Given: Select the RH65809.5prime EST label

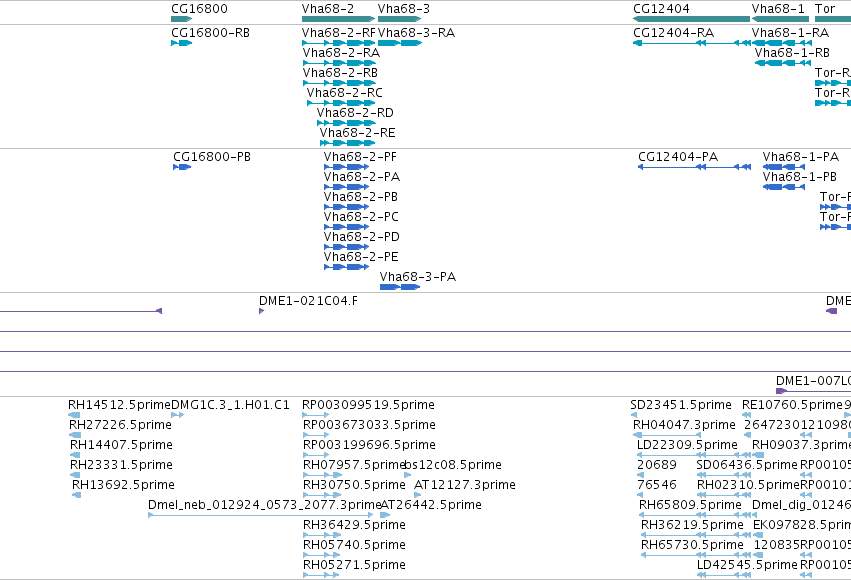Looking at the screenshot, I should (690, 505).
